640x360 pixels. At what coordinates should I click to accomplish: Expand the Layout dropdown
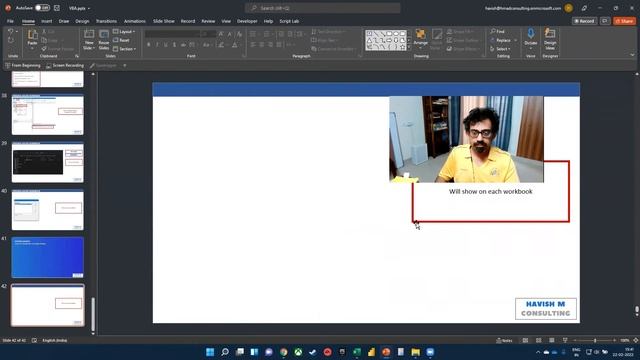[124, 31]
